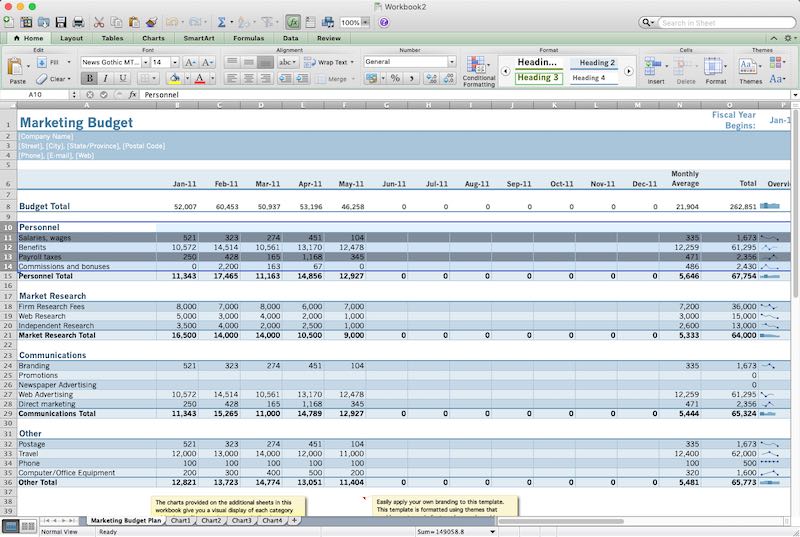
Task: Open the font size dropdown
Action: click(x=175, y=62)
